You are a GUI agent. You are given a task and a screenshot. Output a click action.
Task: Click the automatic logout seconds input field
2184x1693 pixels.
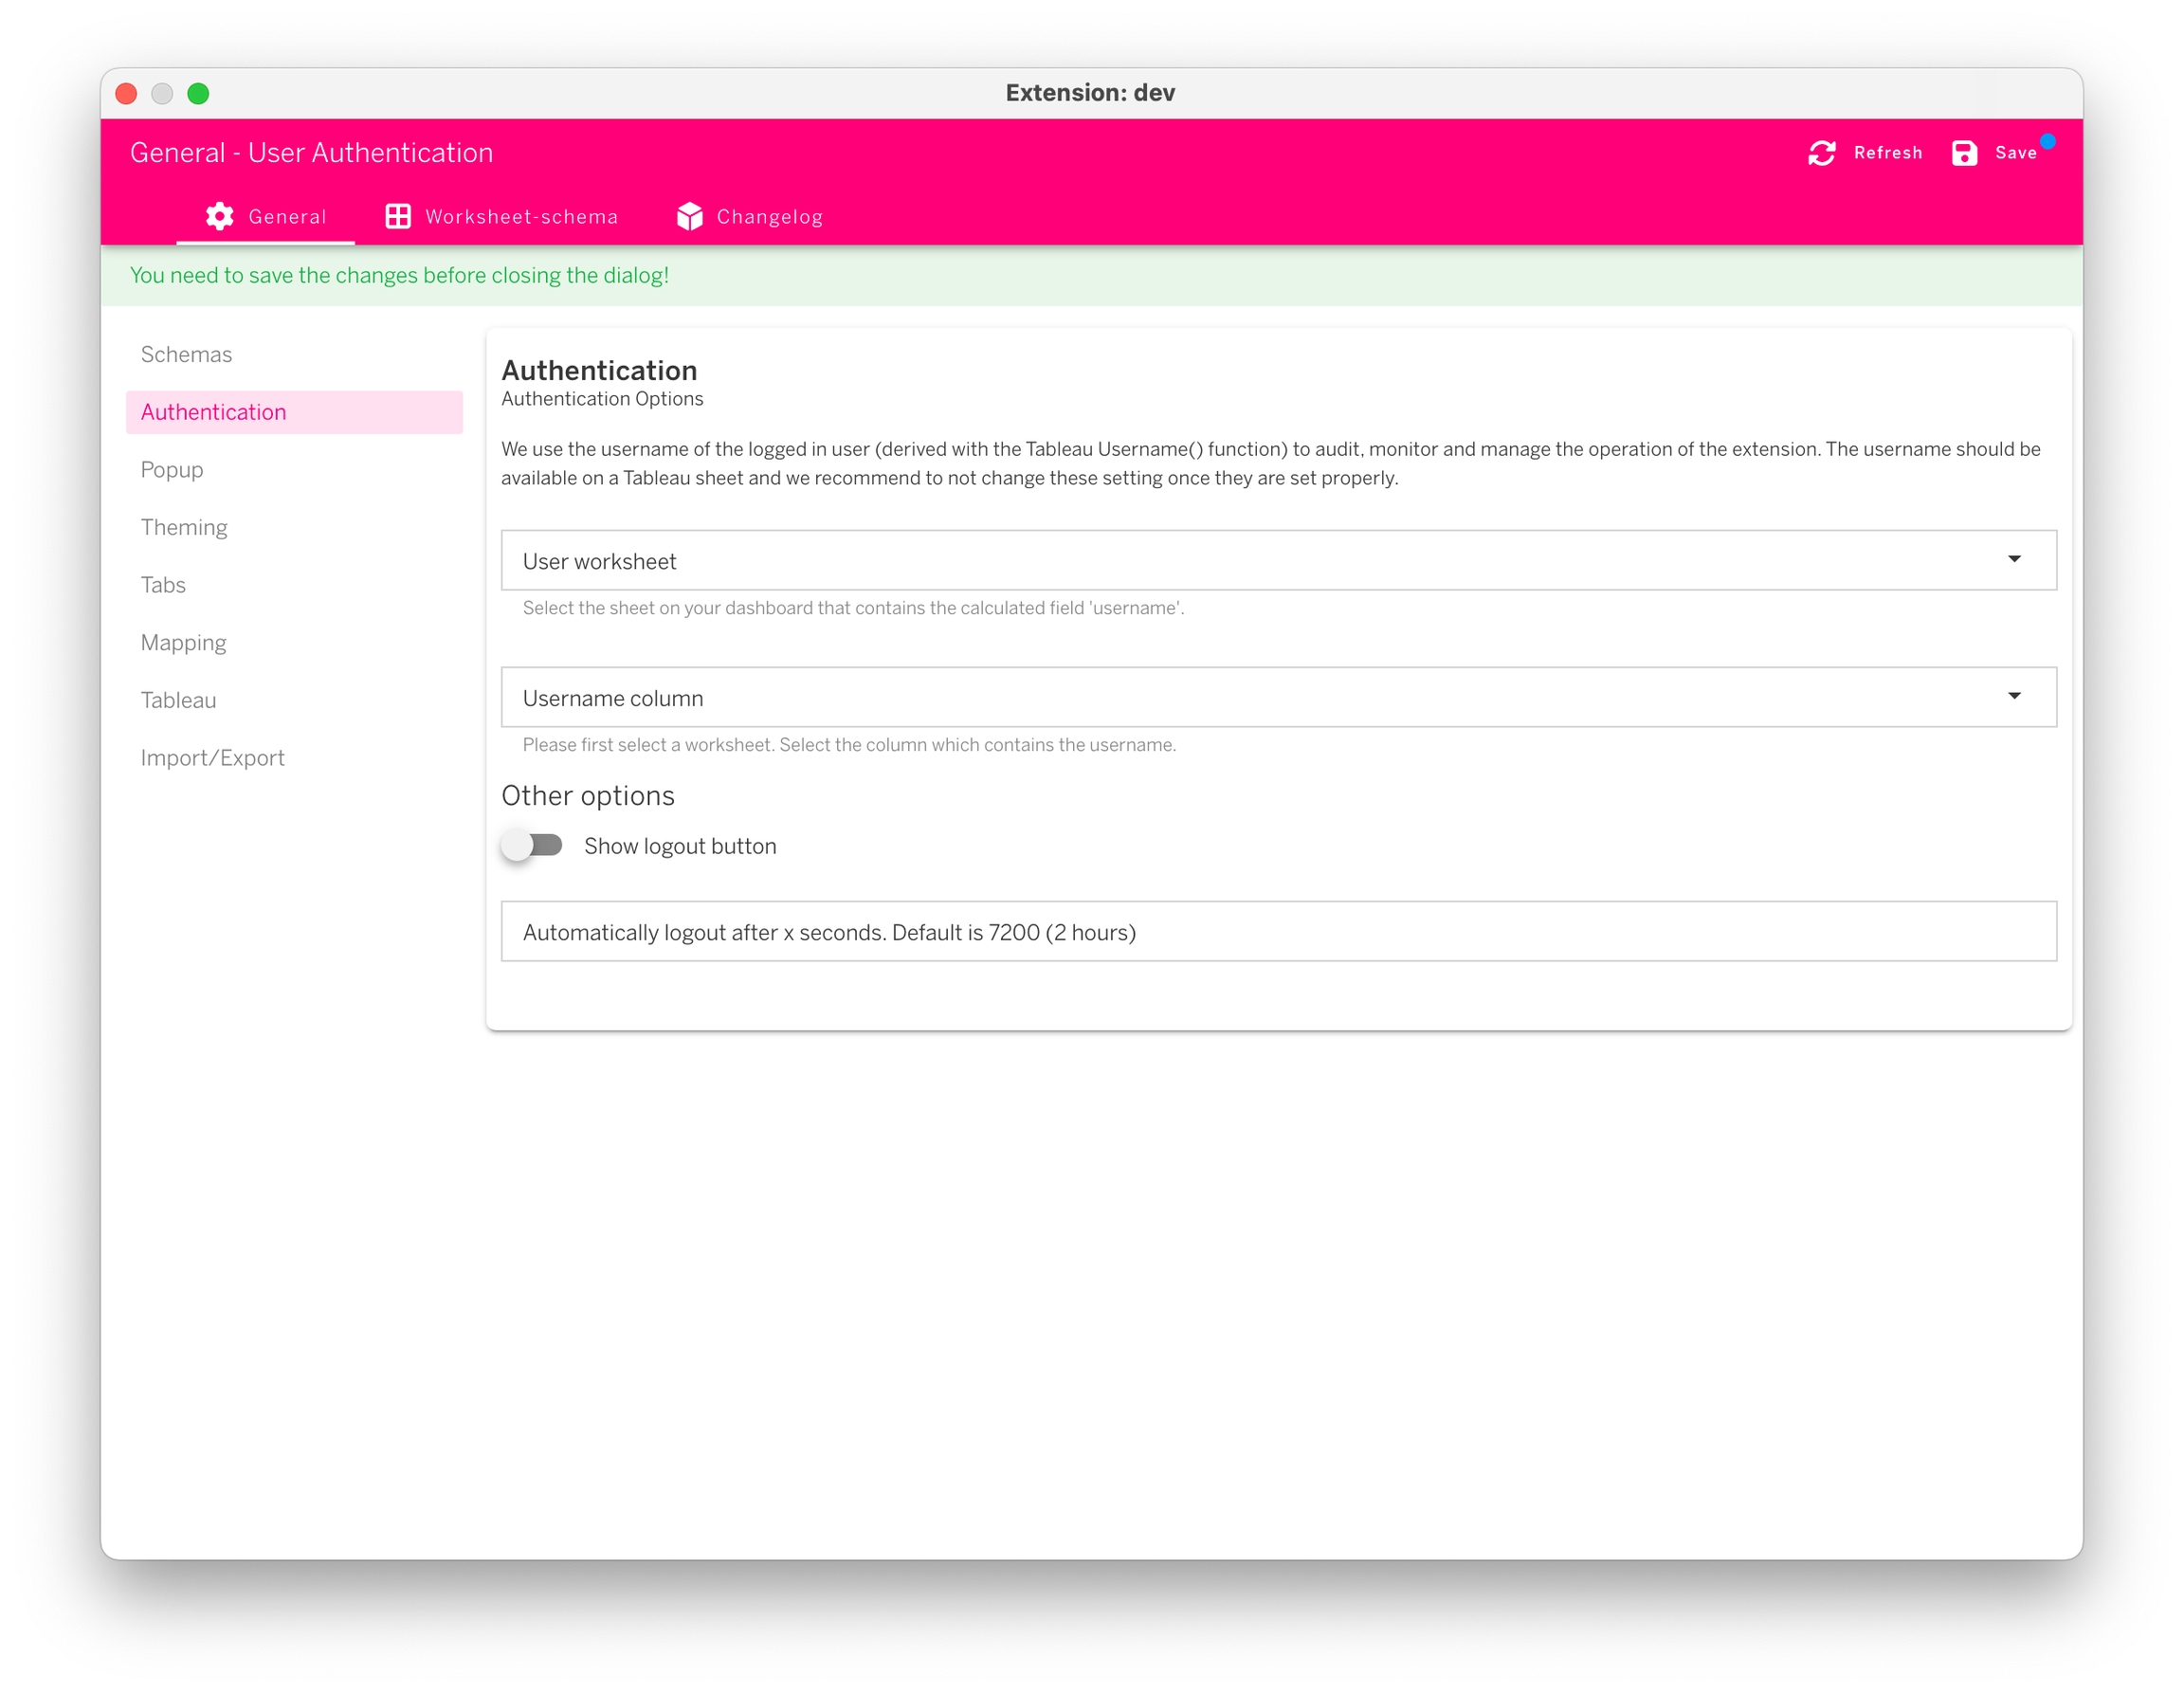click(x=1277, y=931)
